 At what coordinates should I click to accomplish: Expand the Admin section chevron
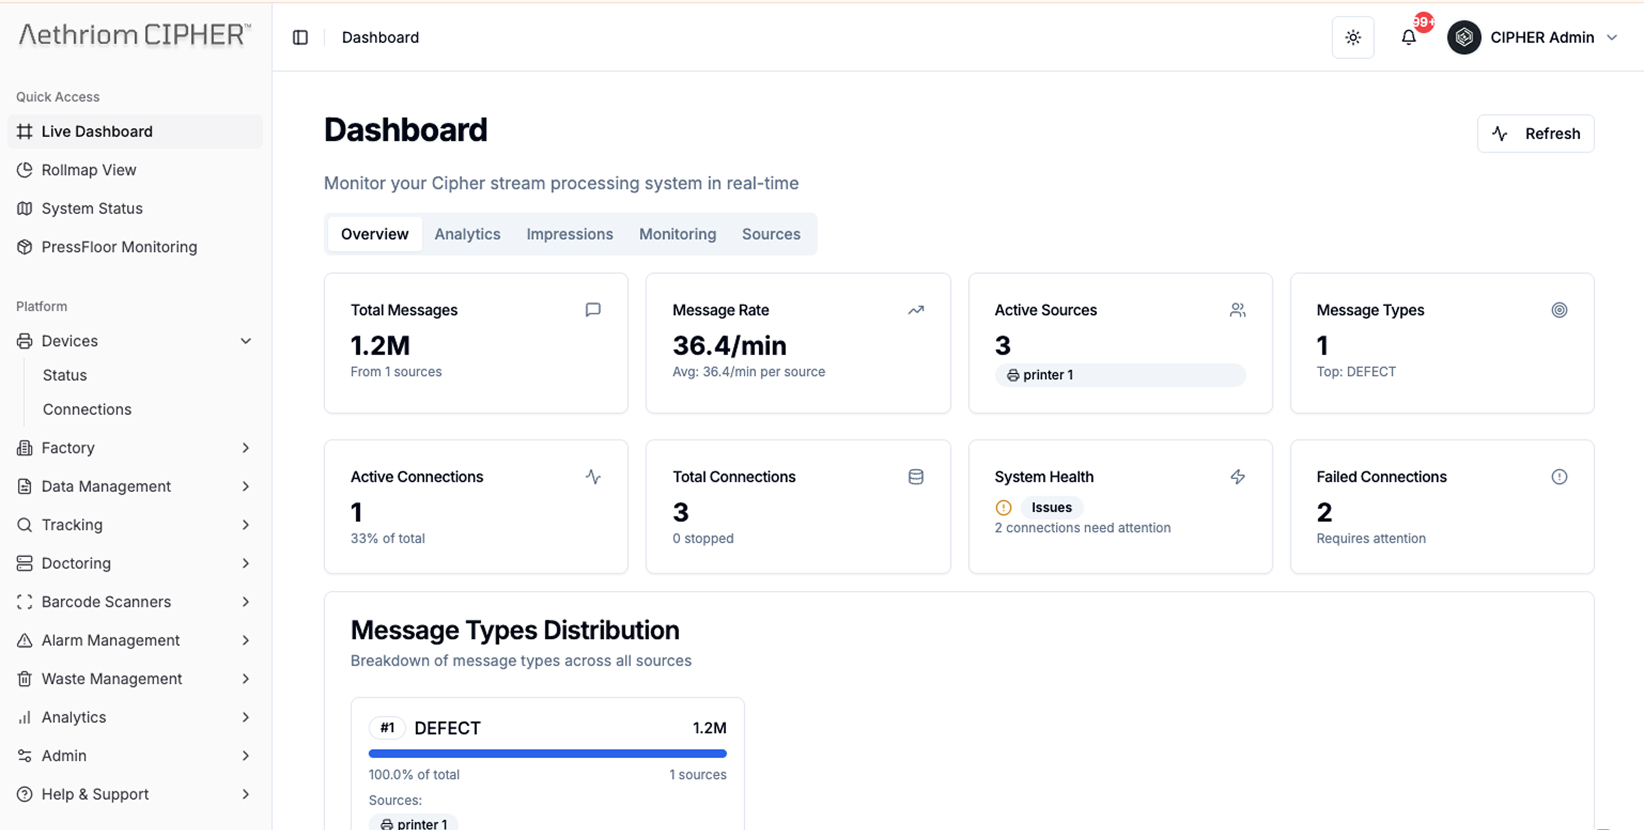point(246,756)
